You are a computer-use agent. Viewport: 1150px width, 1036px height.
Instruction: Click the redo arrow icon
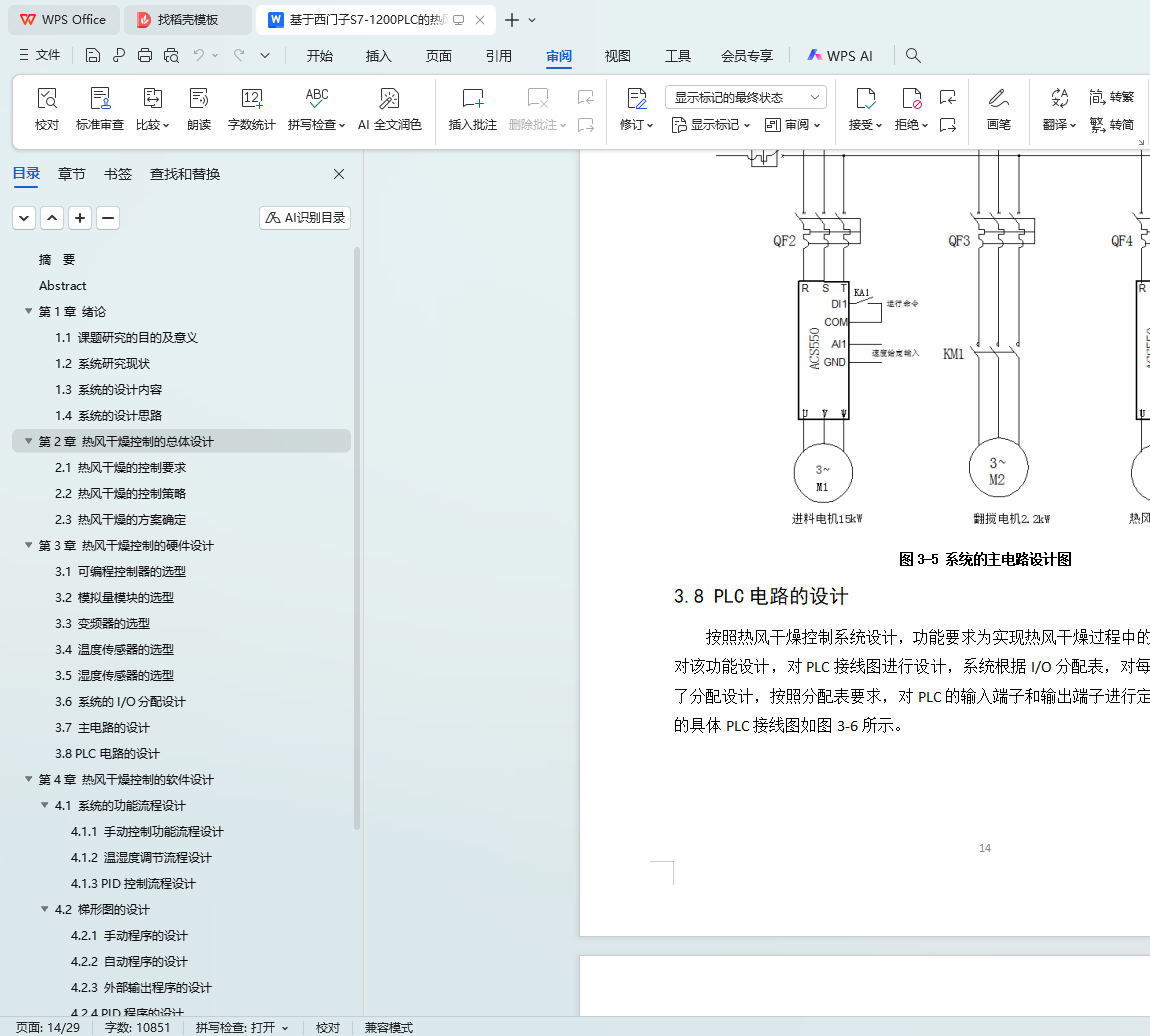(x=239, y=55)
